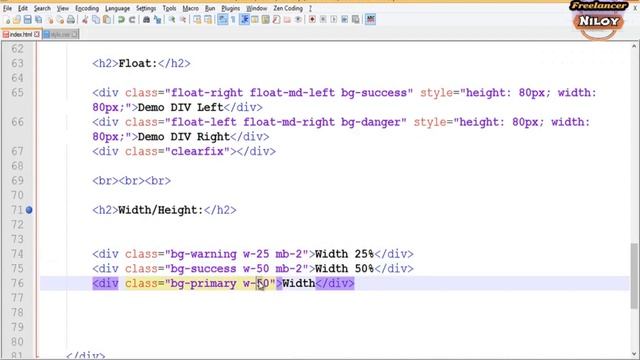Screen dimensions: 640x360
Task: Open the Edit menu
Action: [x=23, y=8]
